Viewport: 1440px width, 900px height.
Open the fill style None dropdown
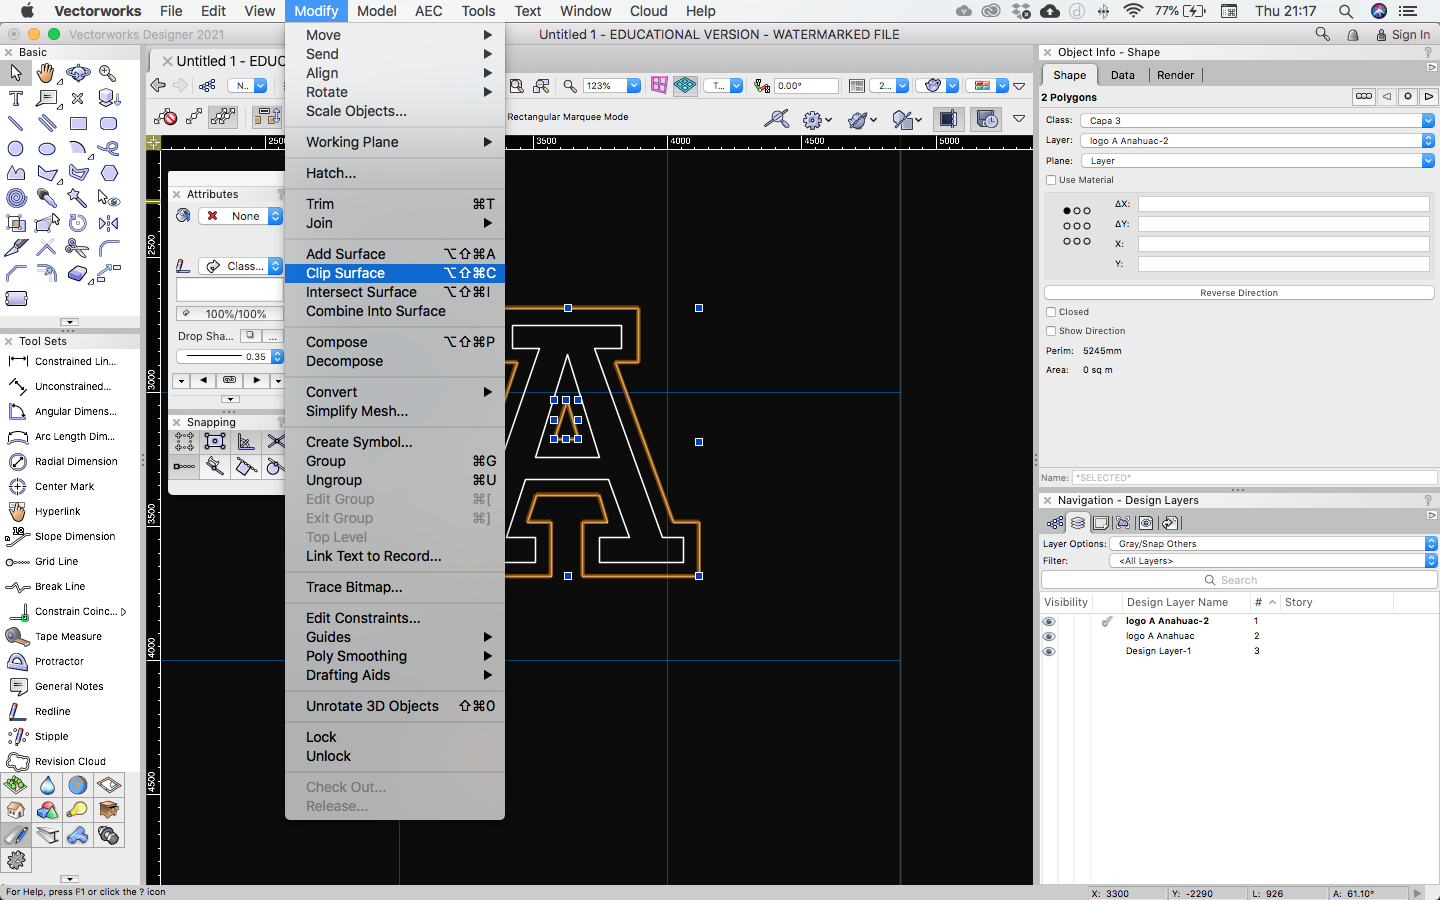240,216
